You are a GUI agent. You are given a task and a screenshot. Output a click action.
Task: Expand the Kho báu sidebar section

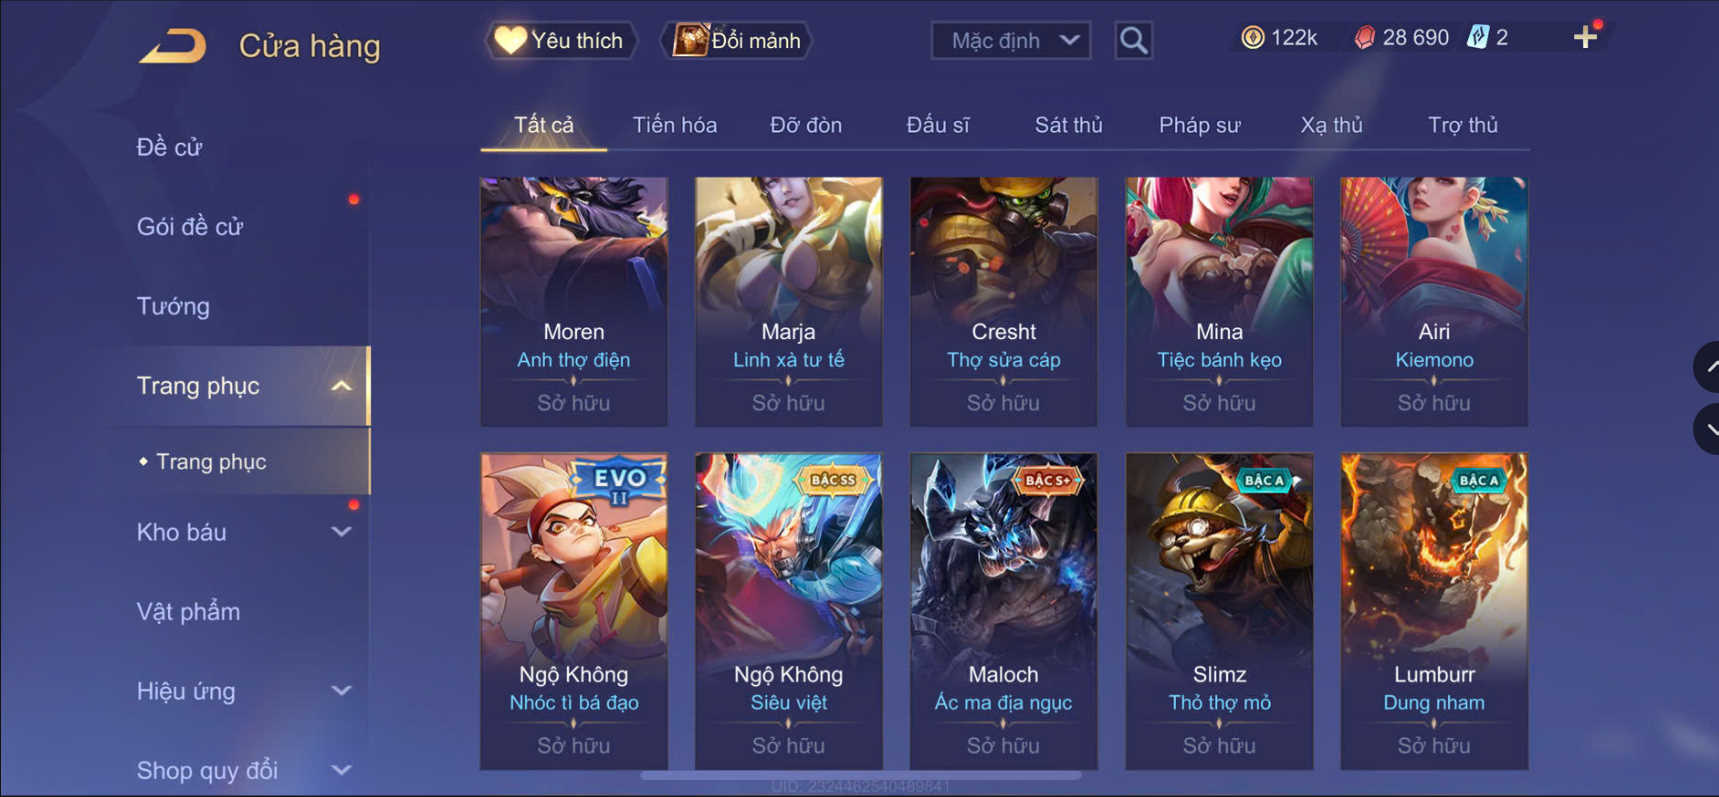[x=342, y=532]
